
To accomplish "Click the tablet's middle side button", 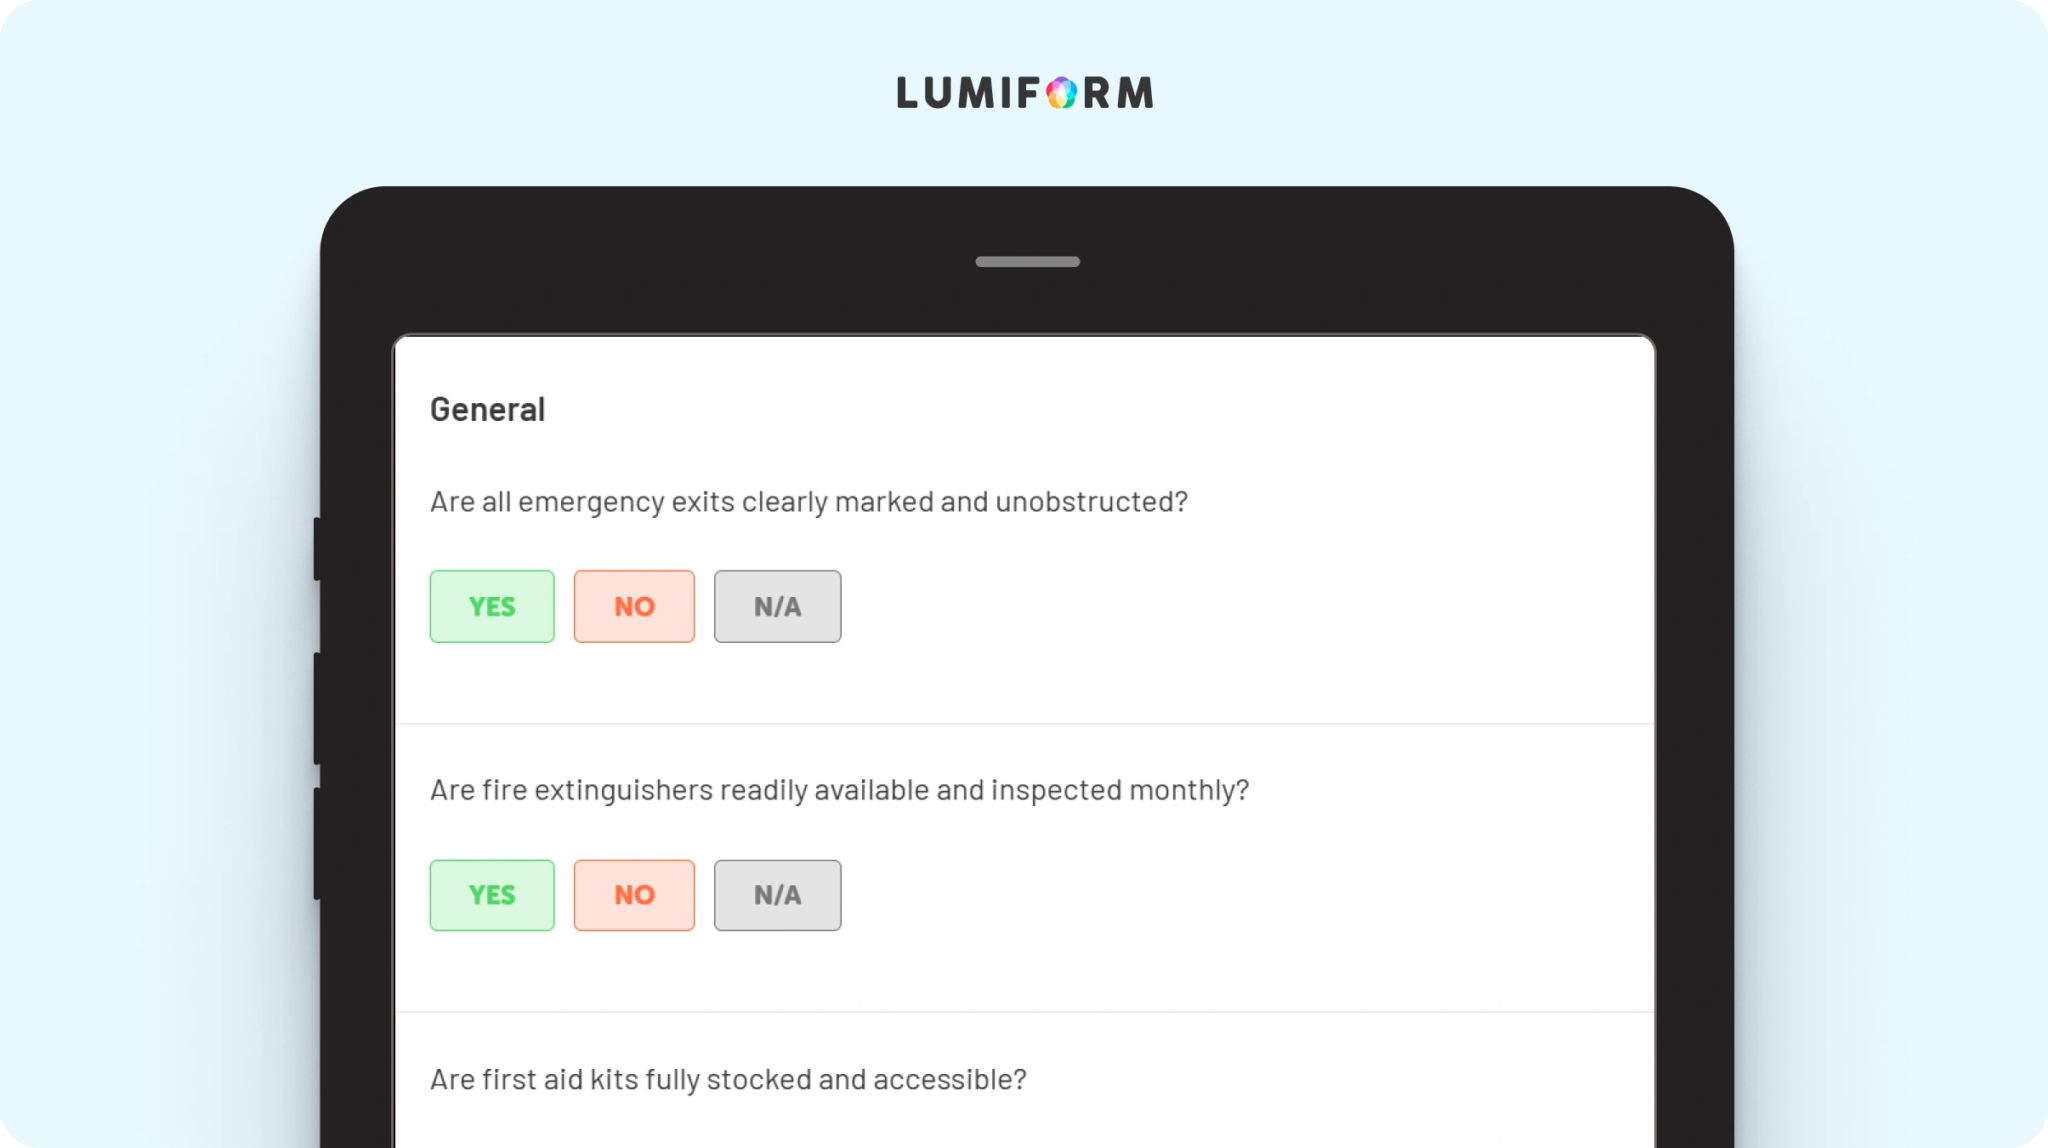I will 317,709.
